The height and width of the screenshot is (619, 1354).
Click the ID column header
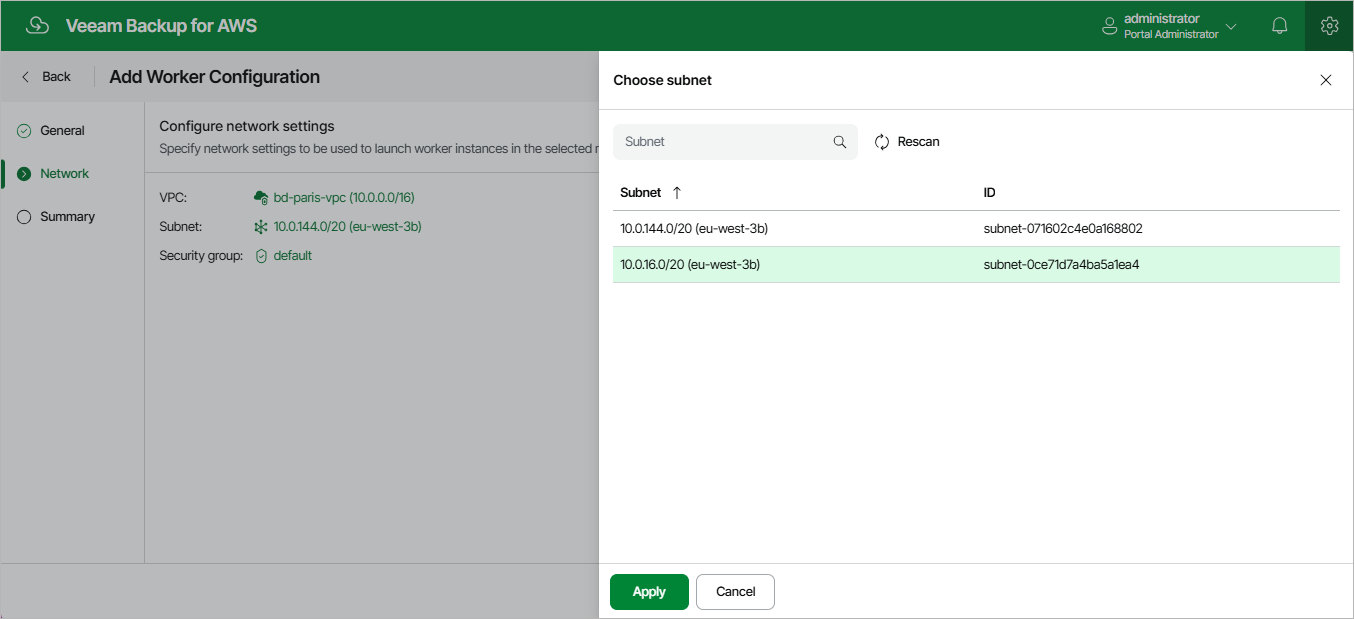pos(989,192)
